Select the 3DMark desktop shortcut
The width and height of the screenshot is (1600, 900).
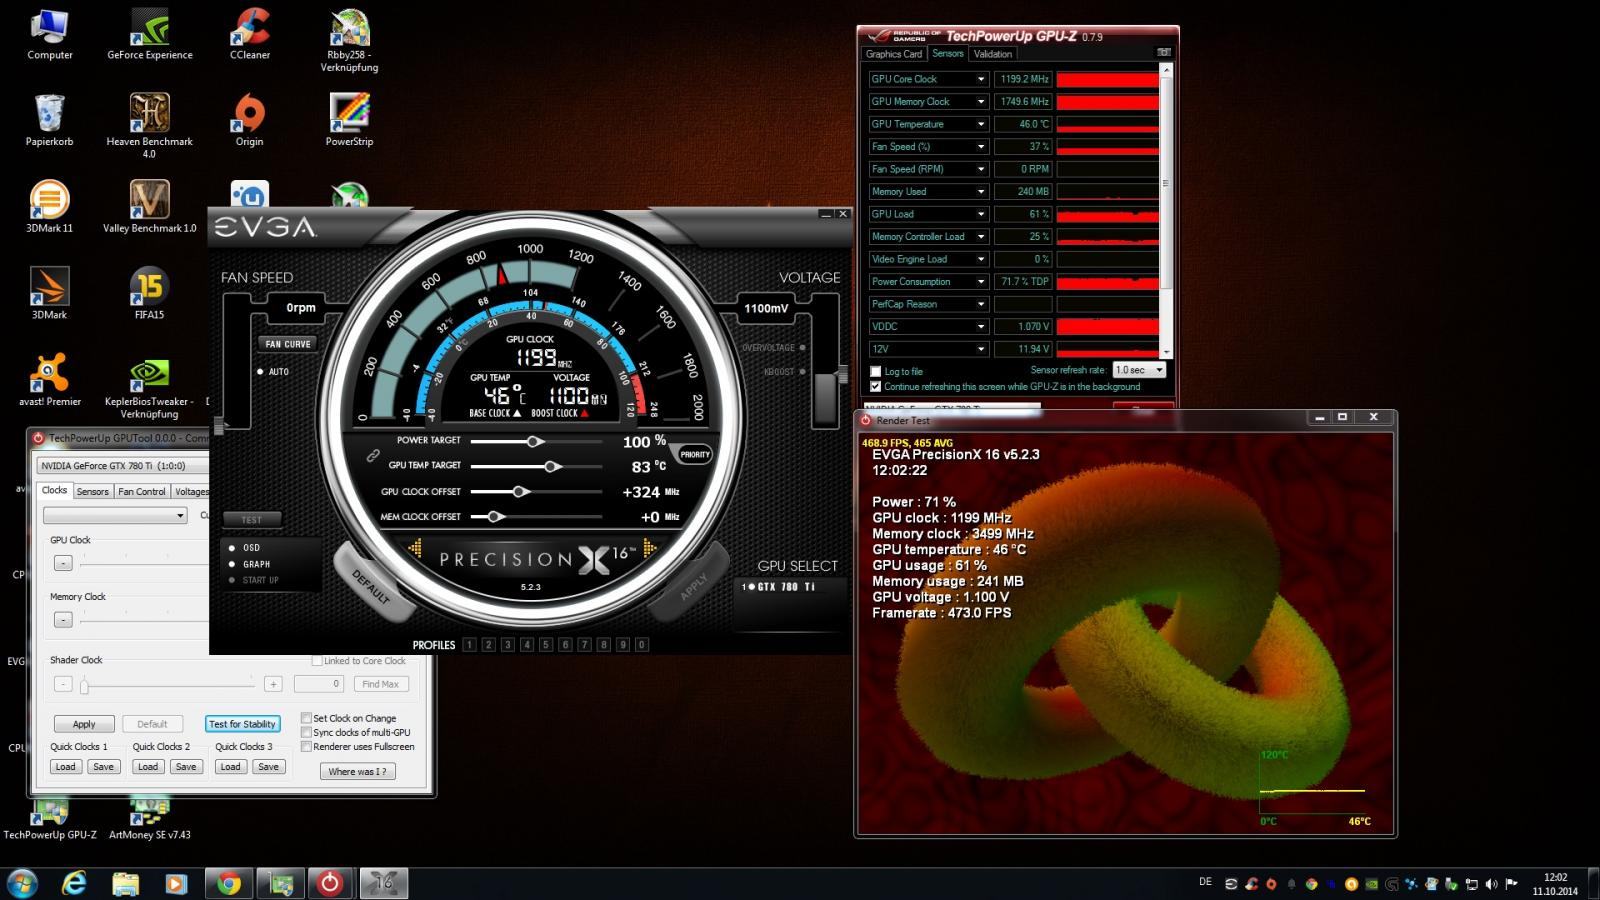pyautogui.click(x=49, y=294)
